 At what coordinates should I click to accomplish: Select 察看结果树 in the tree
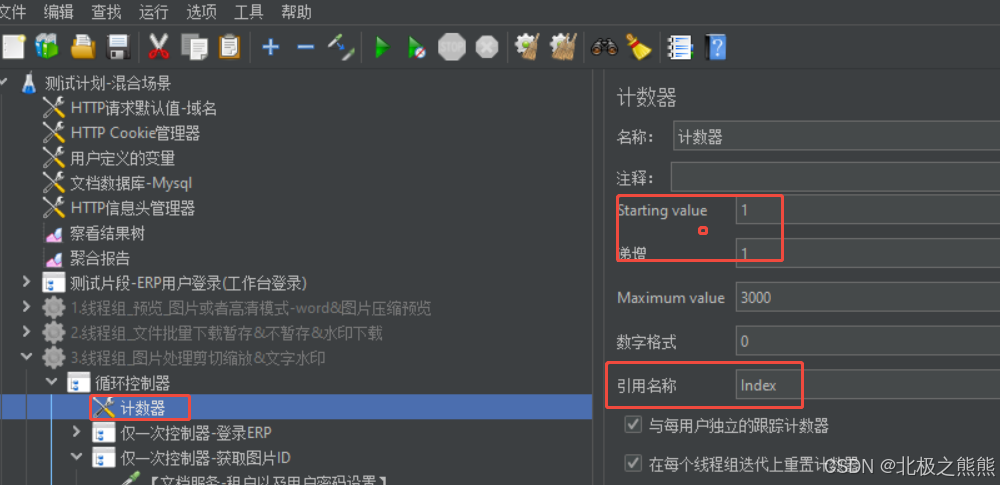click(107, 234)
